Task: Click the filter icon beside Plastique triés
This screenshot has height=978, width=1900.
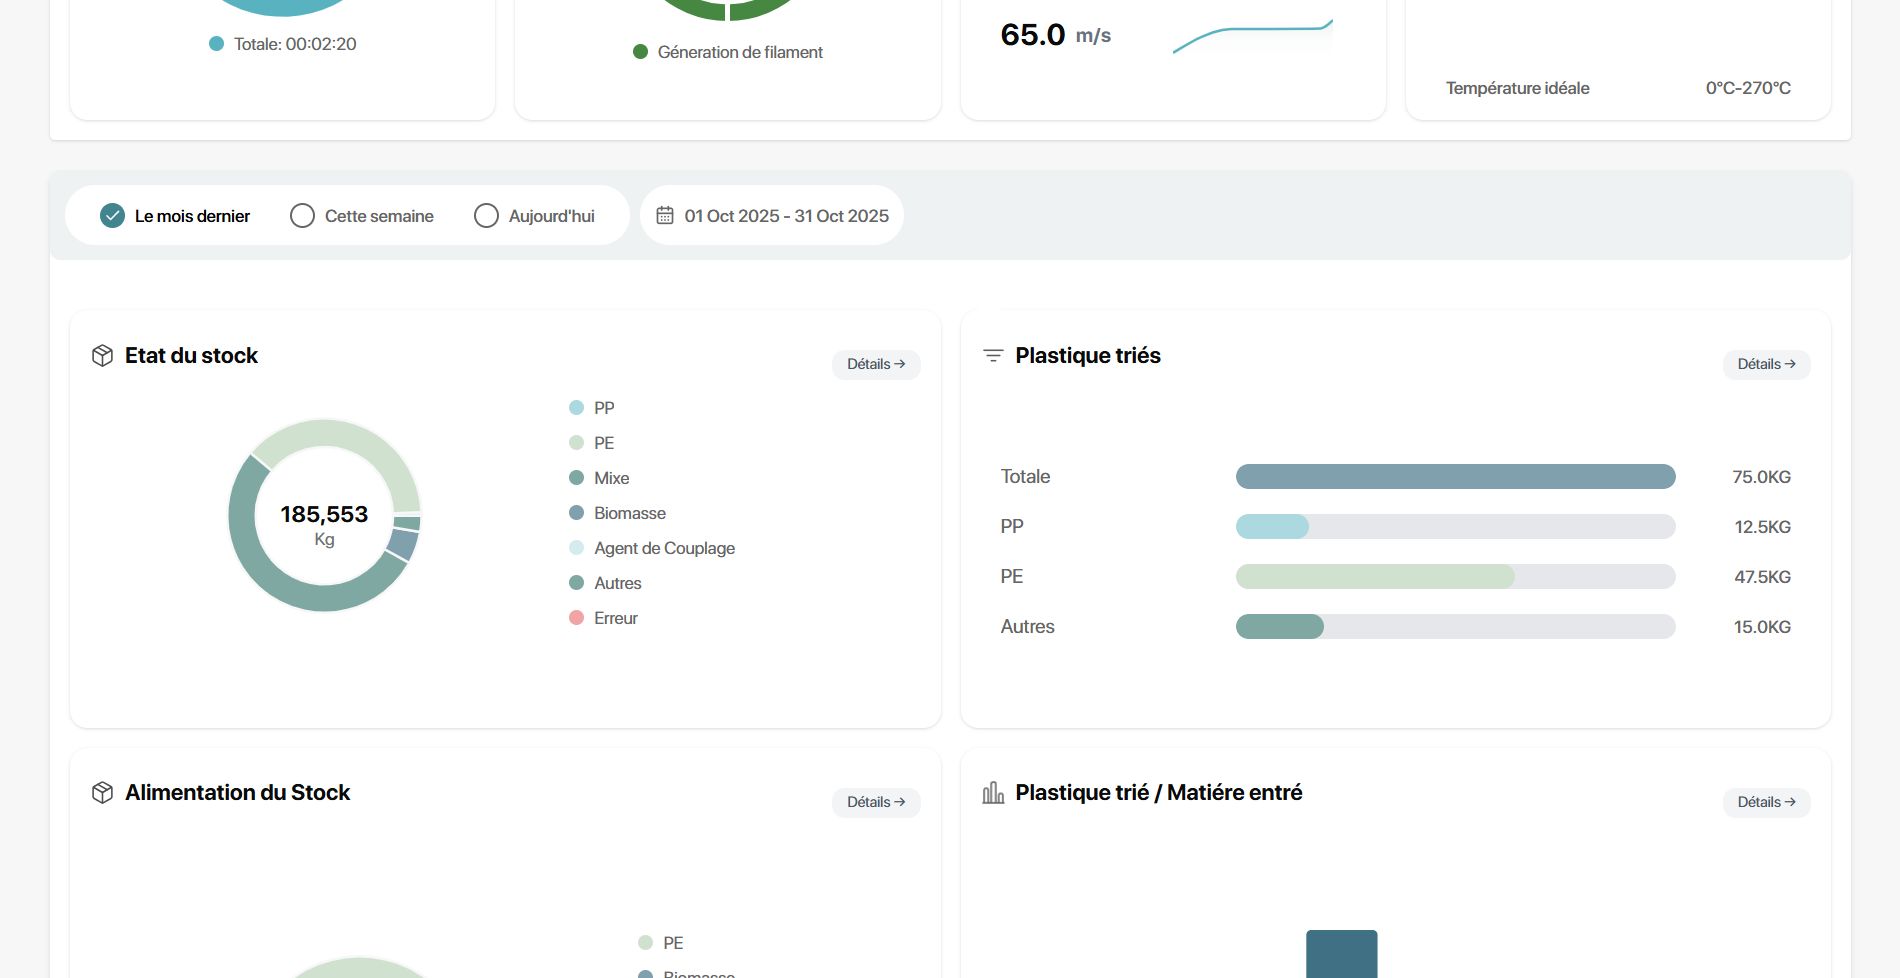Action: (993, 356)
